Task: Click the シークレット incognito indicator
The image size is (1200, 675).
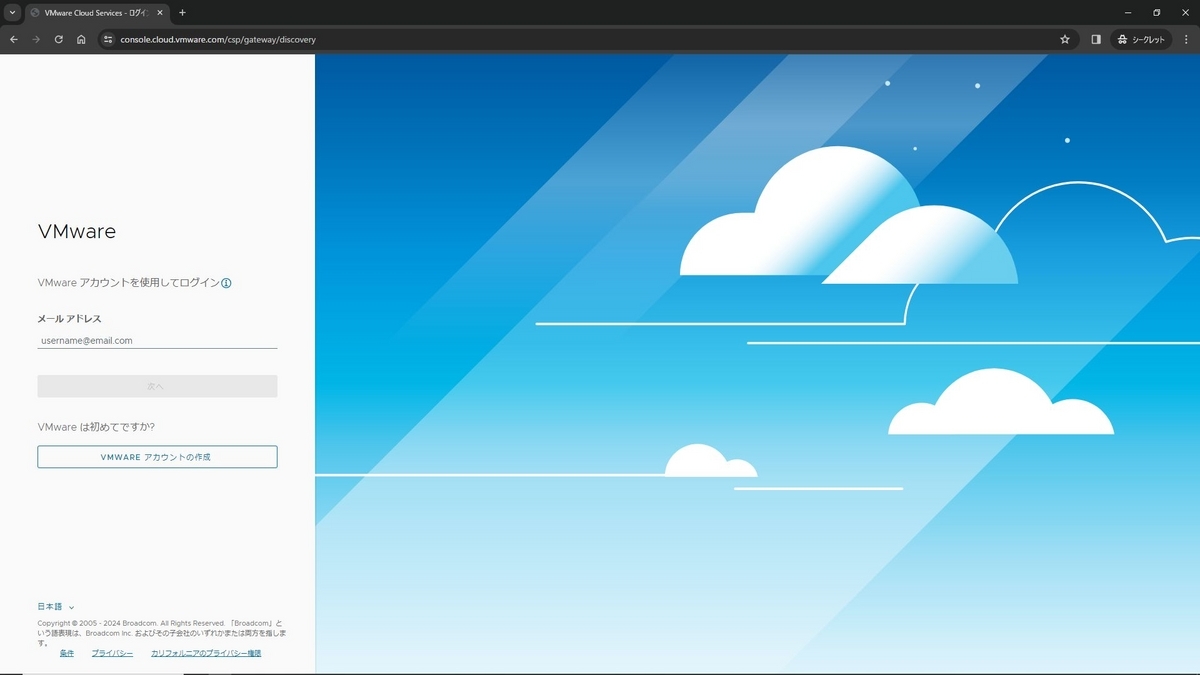Action: [x=1141, y=39]
